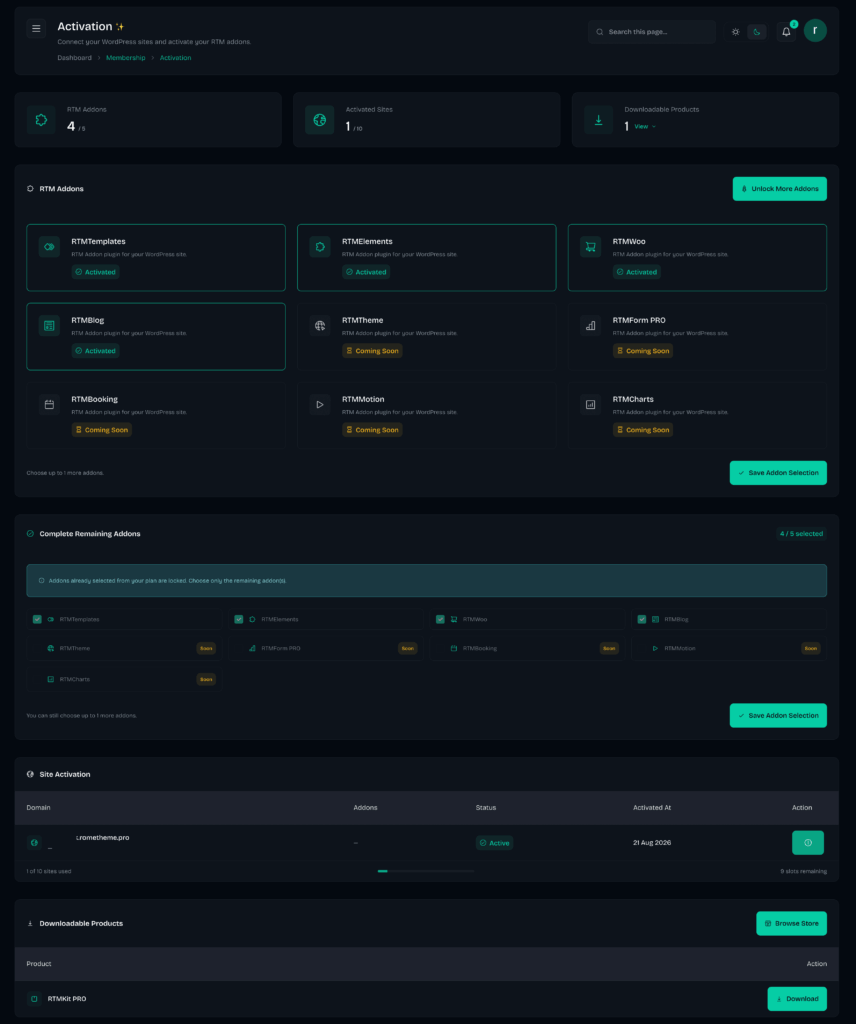The width and height of the screenshot is (856, 1024).
Task: Click the 21 Aug 2026 activation date
Action: [652, 843]
